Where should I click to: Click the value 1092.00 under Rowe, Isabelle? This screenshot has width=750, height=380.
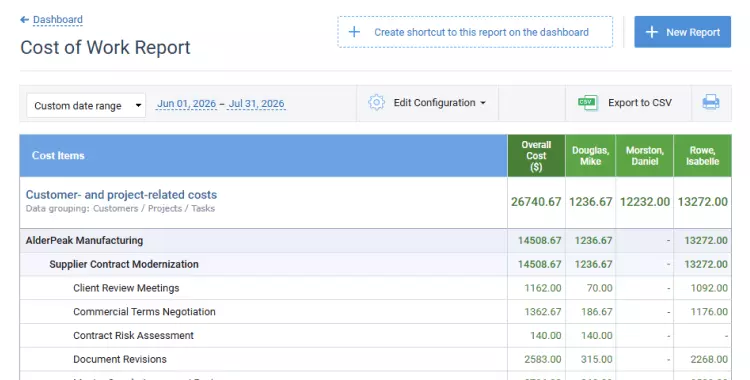coord(709,288)
